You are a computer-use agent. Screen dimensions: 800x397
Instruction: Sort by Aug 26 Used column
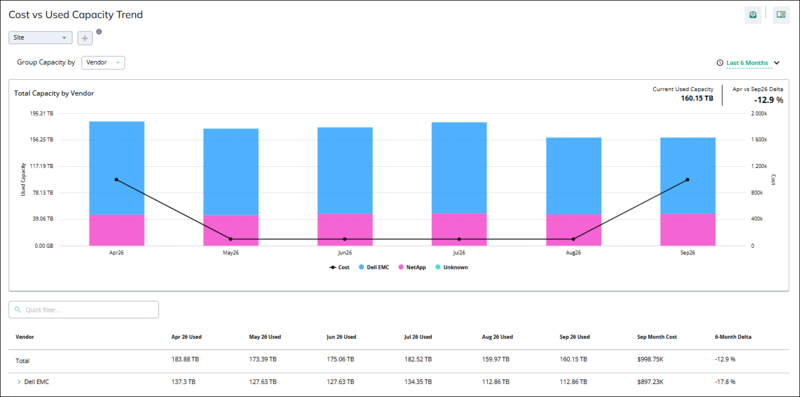(x=497, y=337)
